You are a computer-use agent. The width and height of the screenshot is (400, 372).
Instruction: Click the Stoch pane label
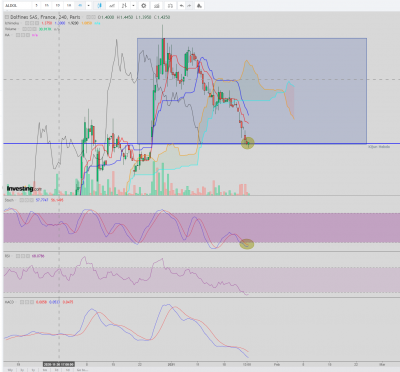click(x=9, y=200)
